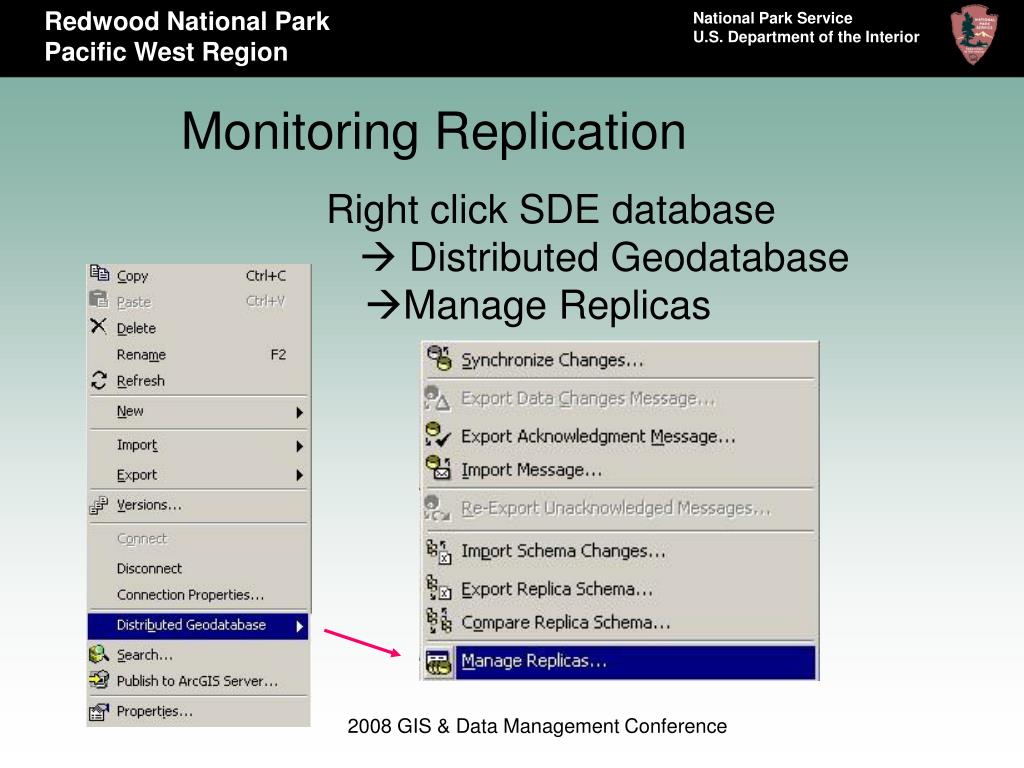This screenshot has height=768, width=1024.
Task: Click the Copy icon in context menu
Action: pos(99,273)
